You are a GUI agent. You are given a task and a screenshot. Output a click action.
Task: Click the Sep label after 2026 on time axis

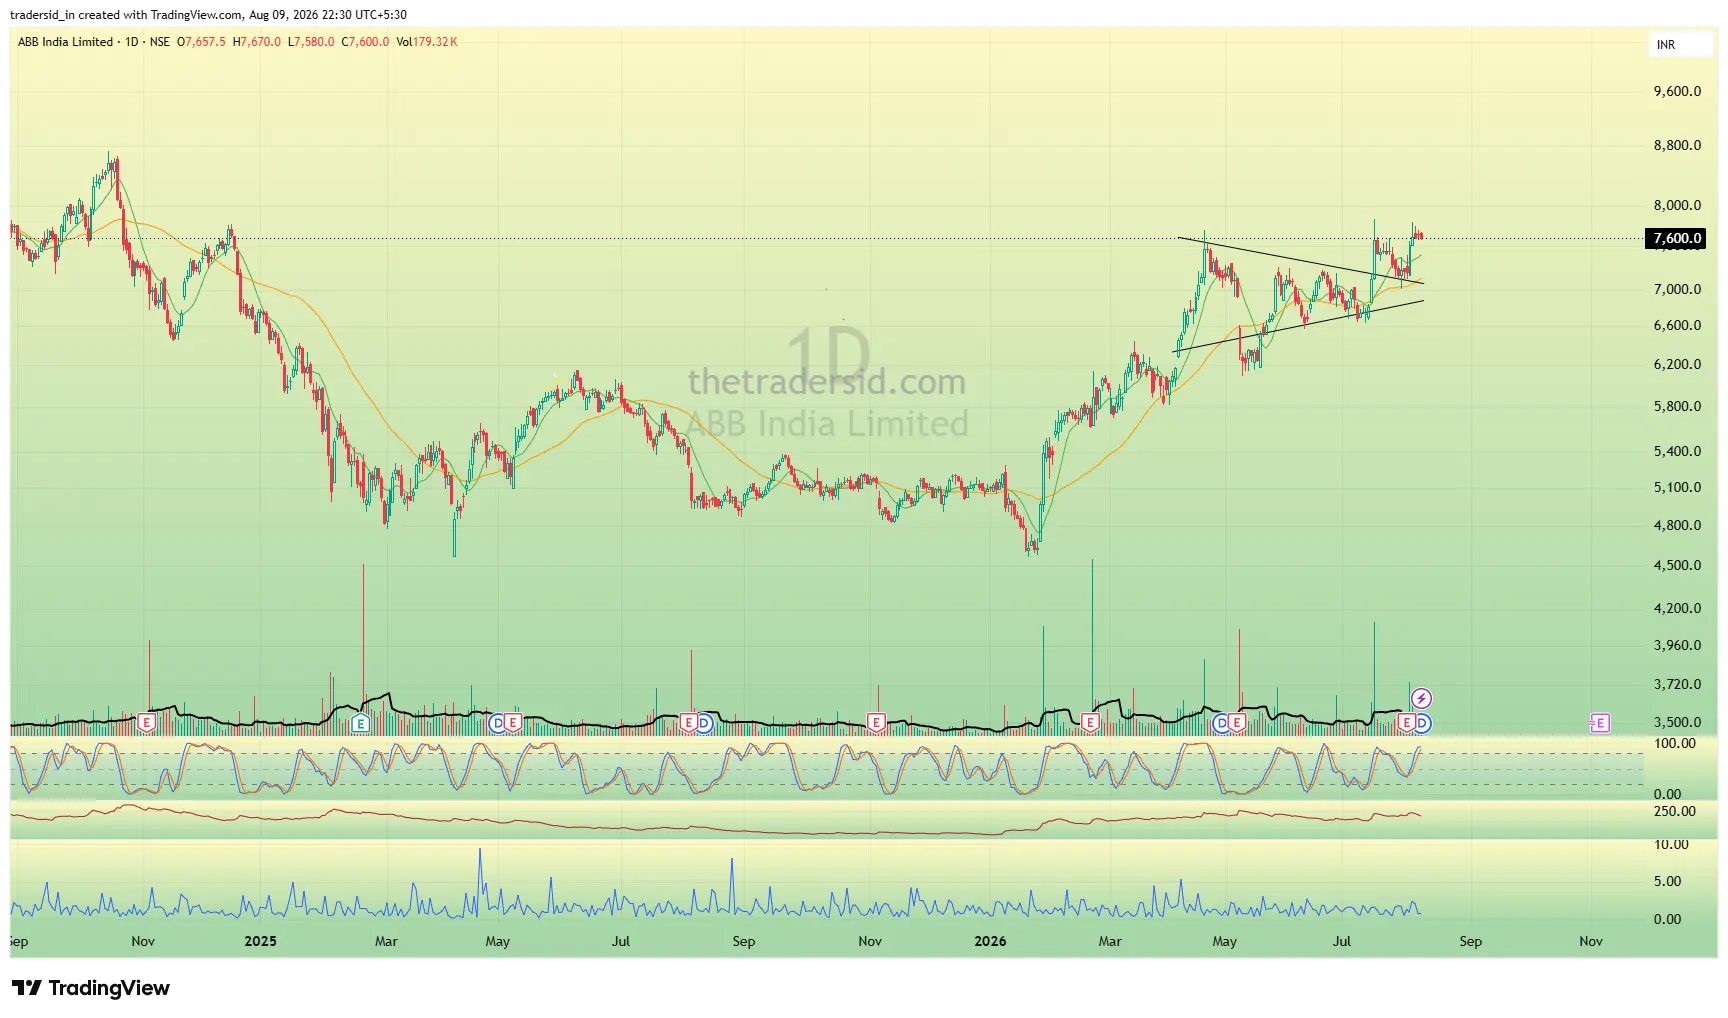tap(1470, 941)
